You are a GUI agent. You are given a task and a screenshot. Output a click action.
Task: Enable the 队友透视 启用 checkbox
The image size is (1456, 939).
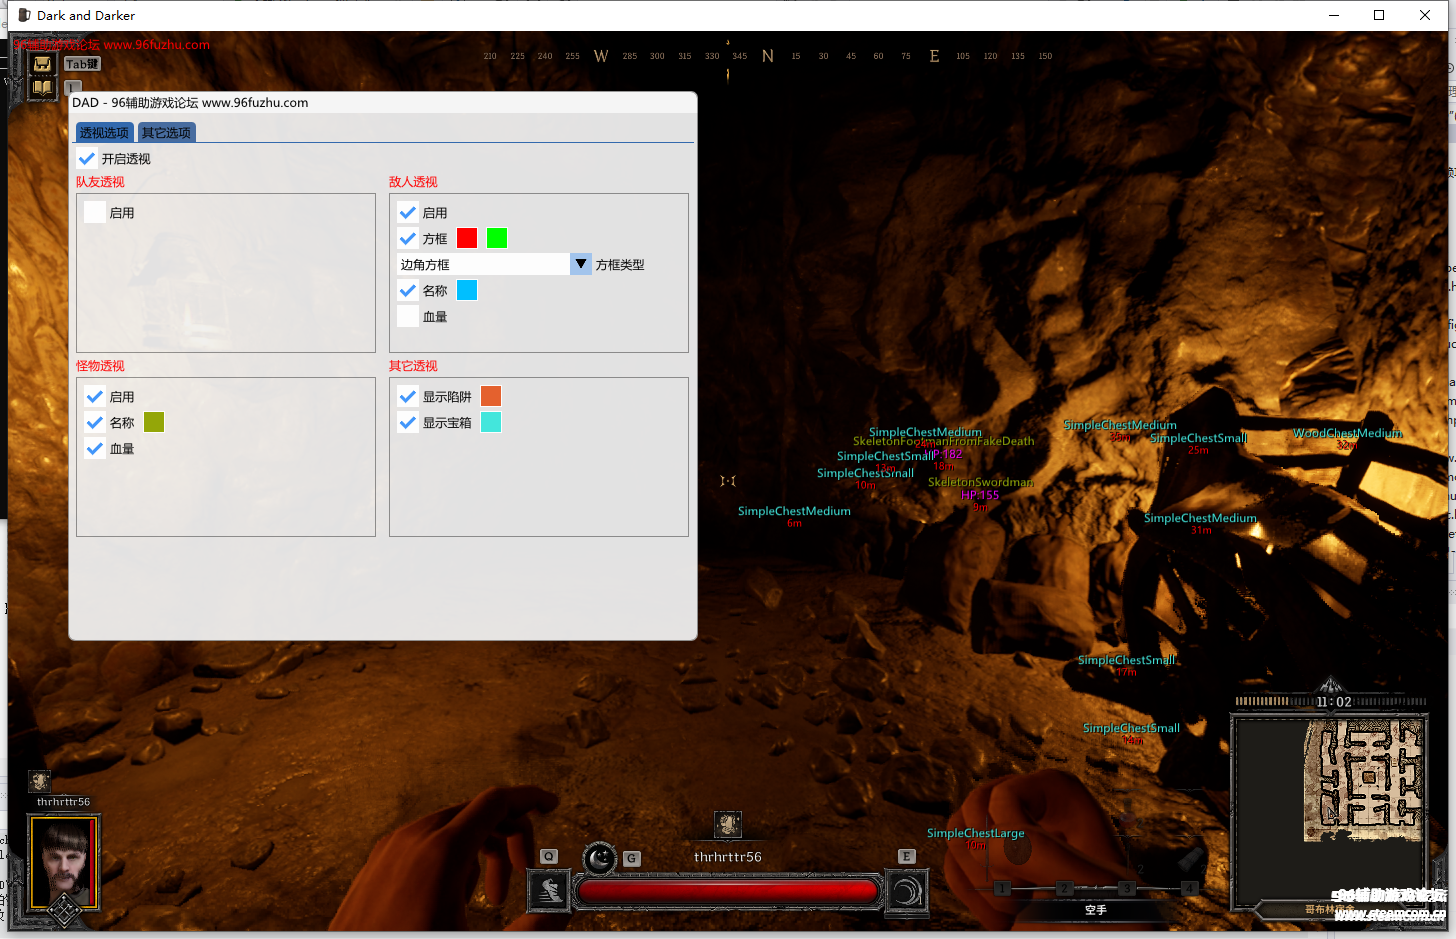[95, 213]
